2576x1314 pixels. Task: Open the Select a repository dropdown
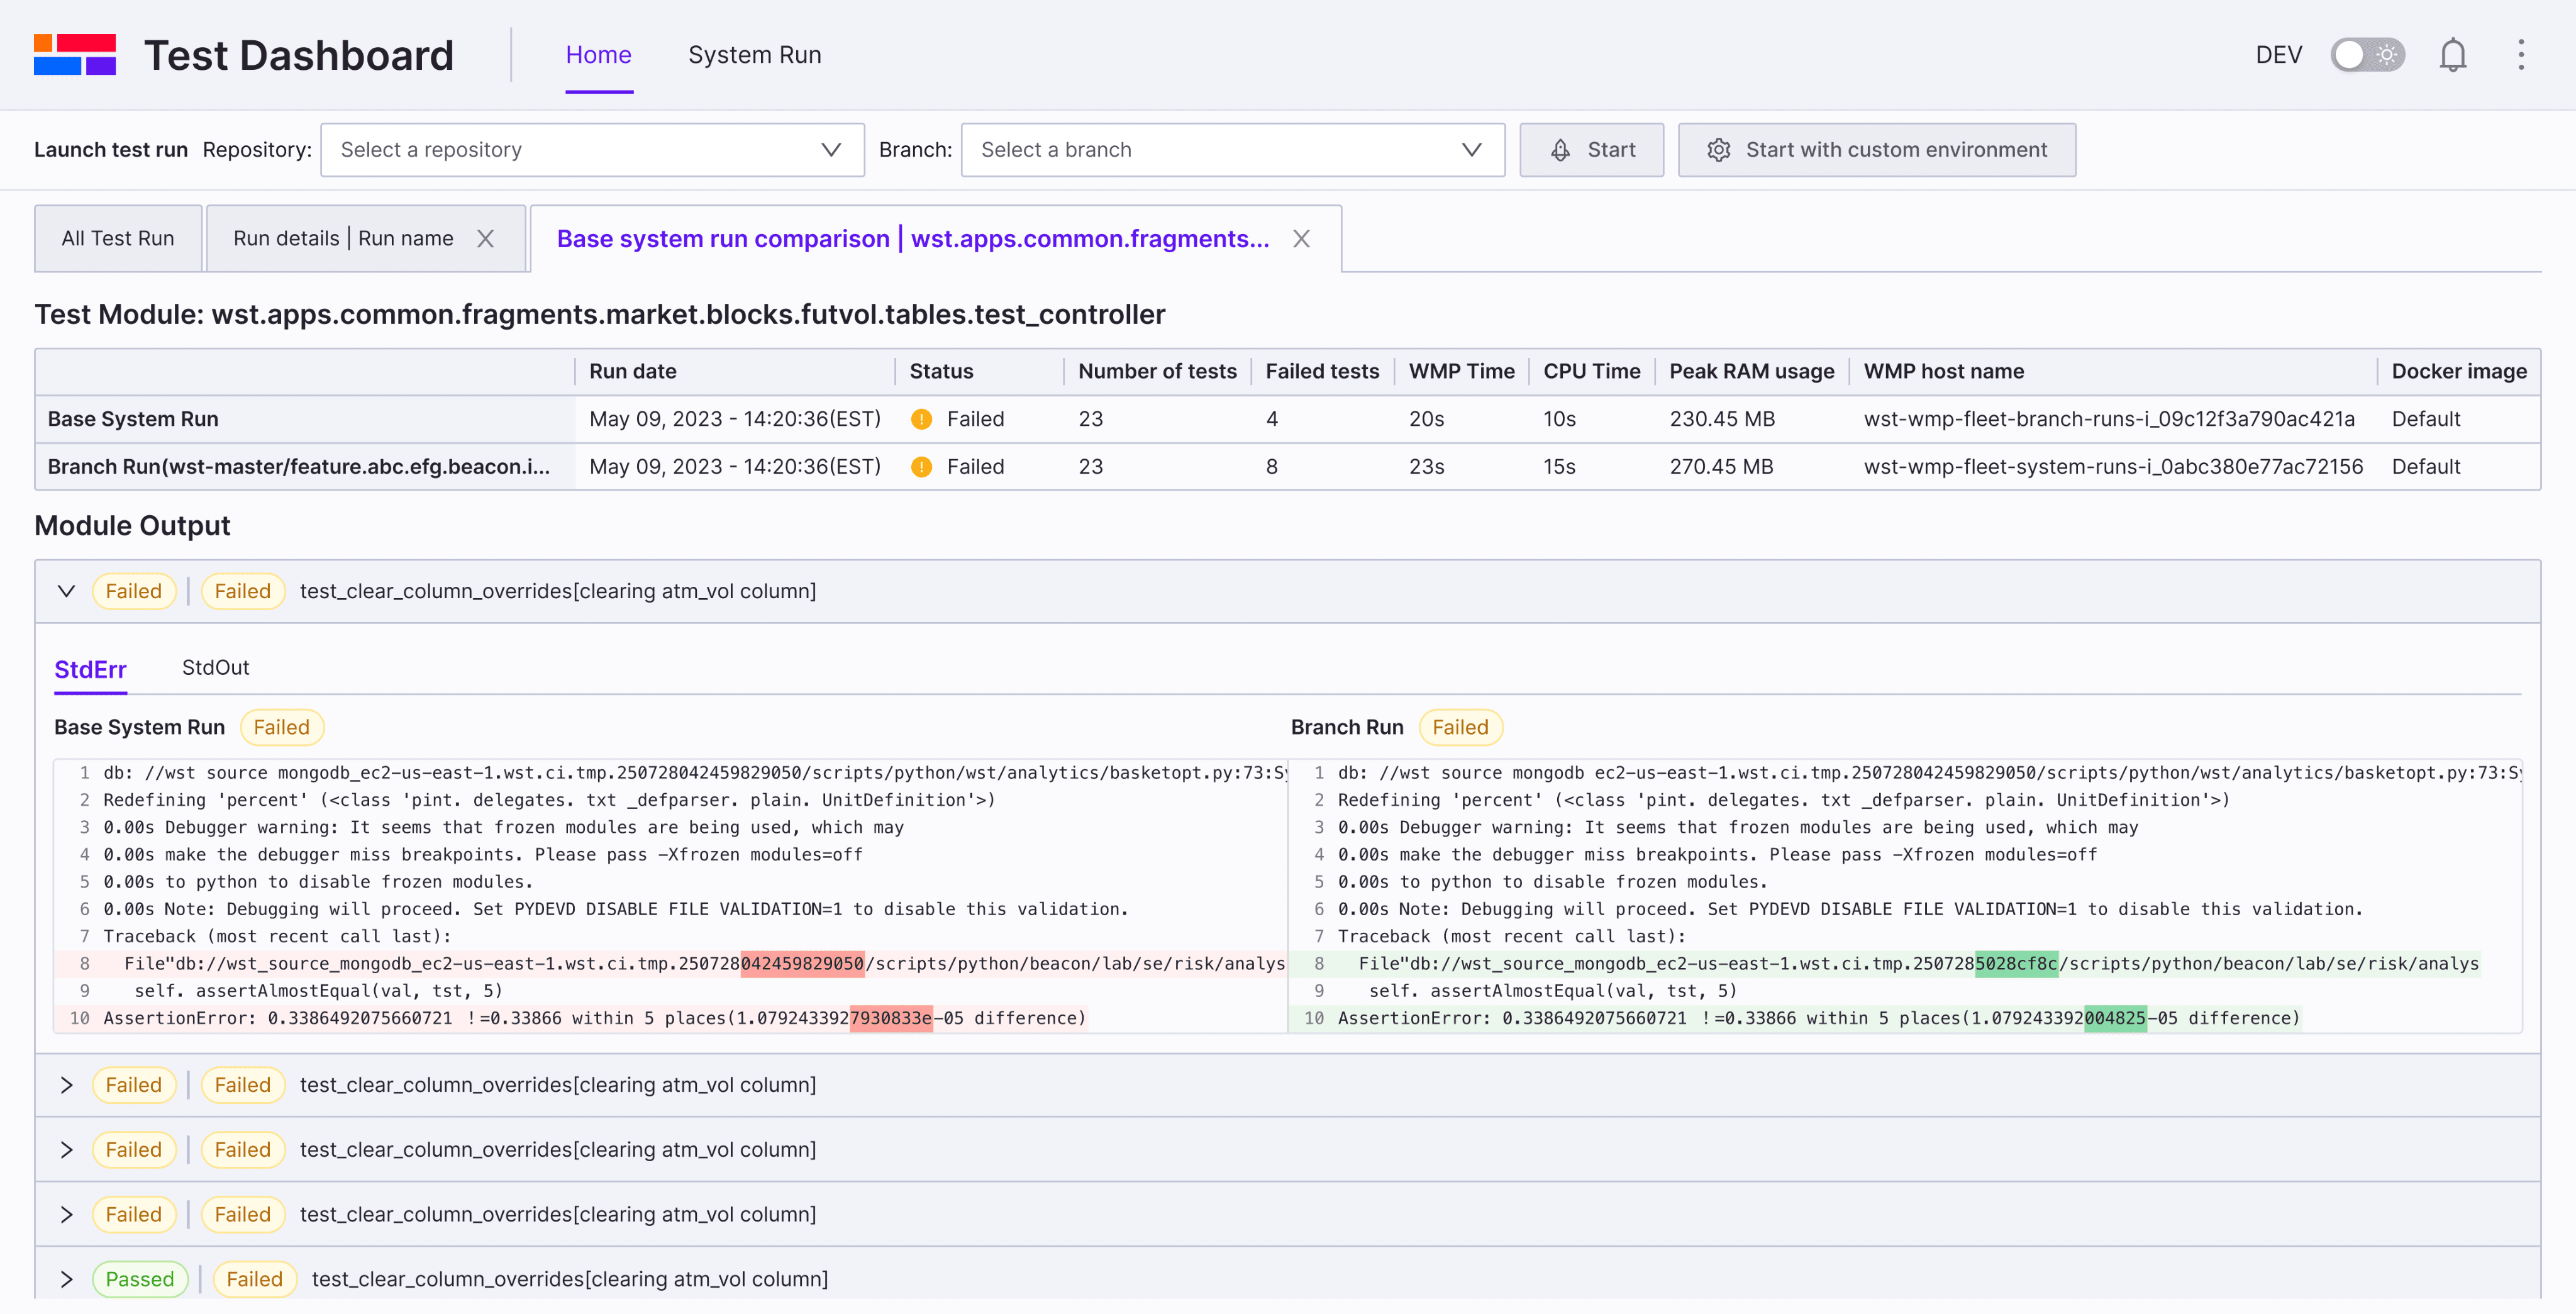click(592, 150)
